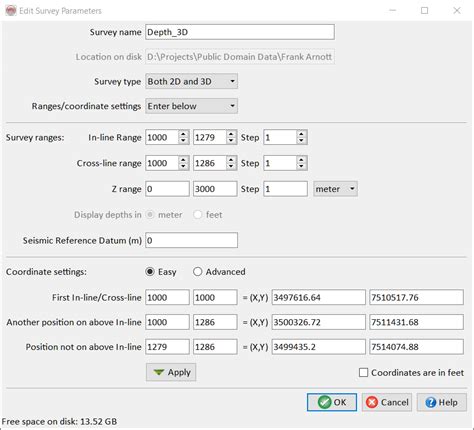Click the In-line Range Step field

(x=280, y=137)
